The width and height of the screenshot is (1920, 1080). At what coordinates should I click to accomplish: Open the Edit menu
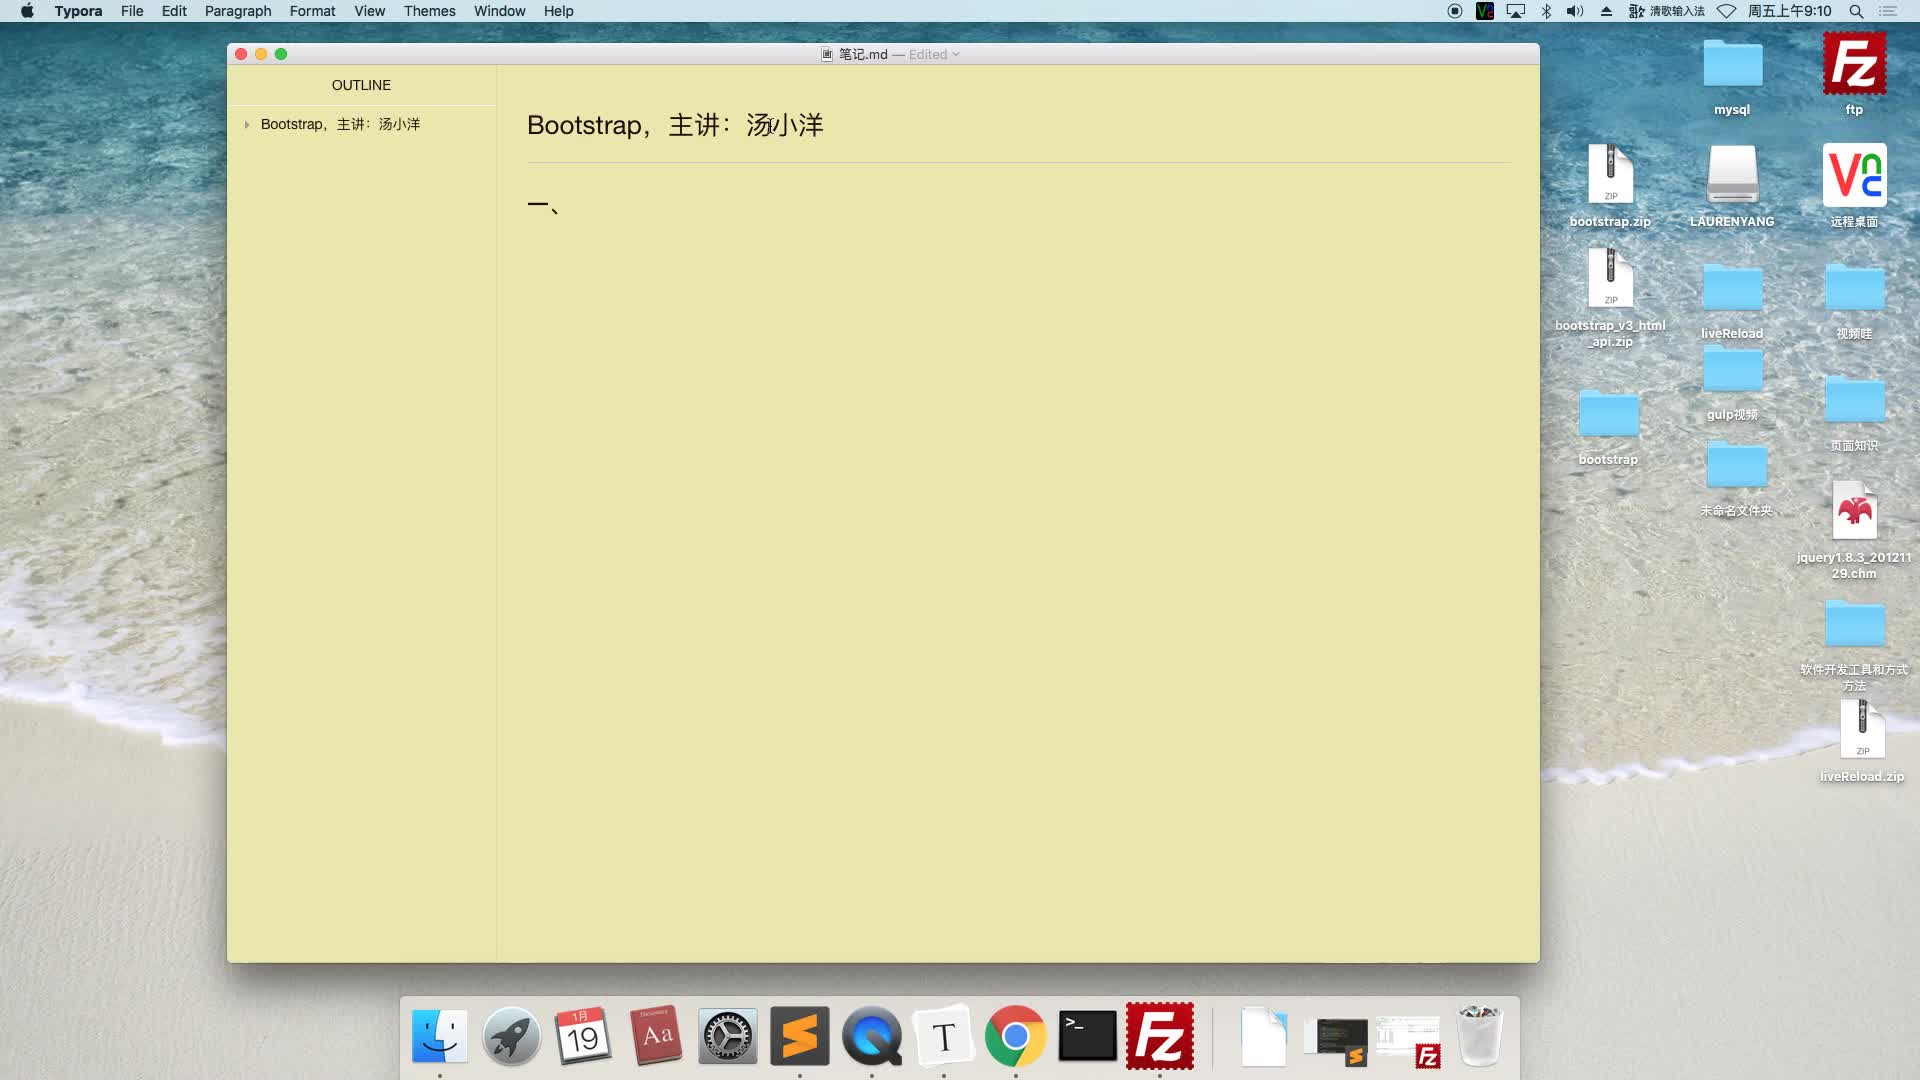(x=174, y=11)
